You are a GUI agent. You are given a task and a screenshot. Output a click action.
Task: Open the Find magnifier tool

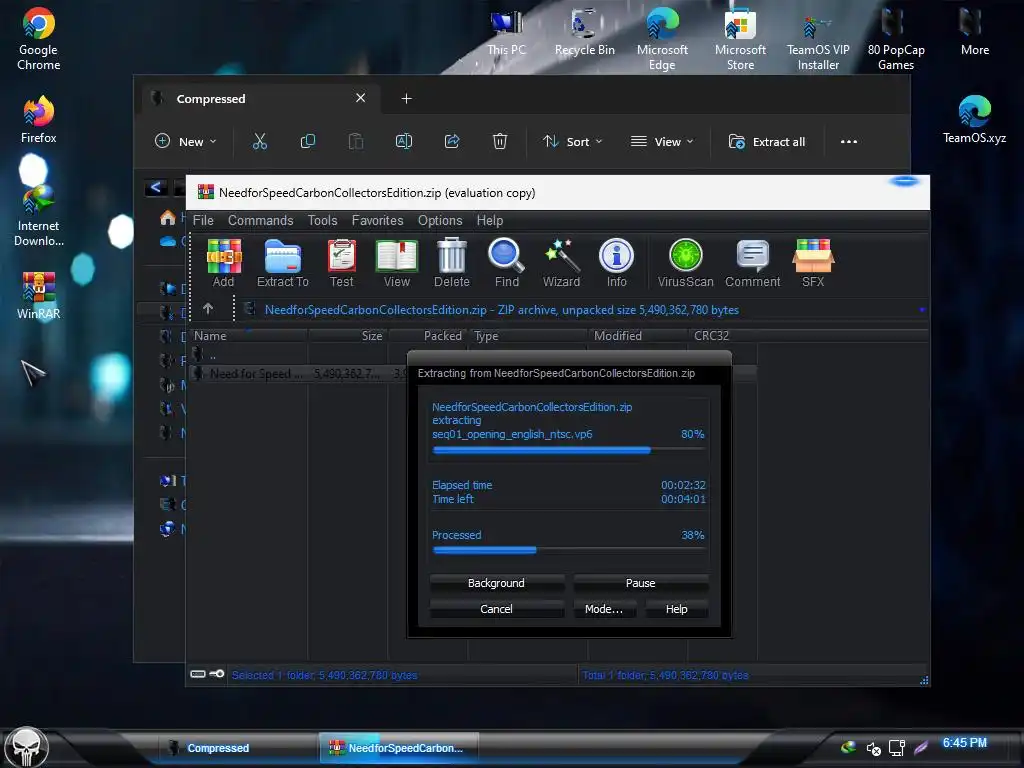(x=507, y=263)
